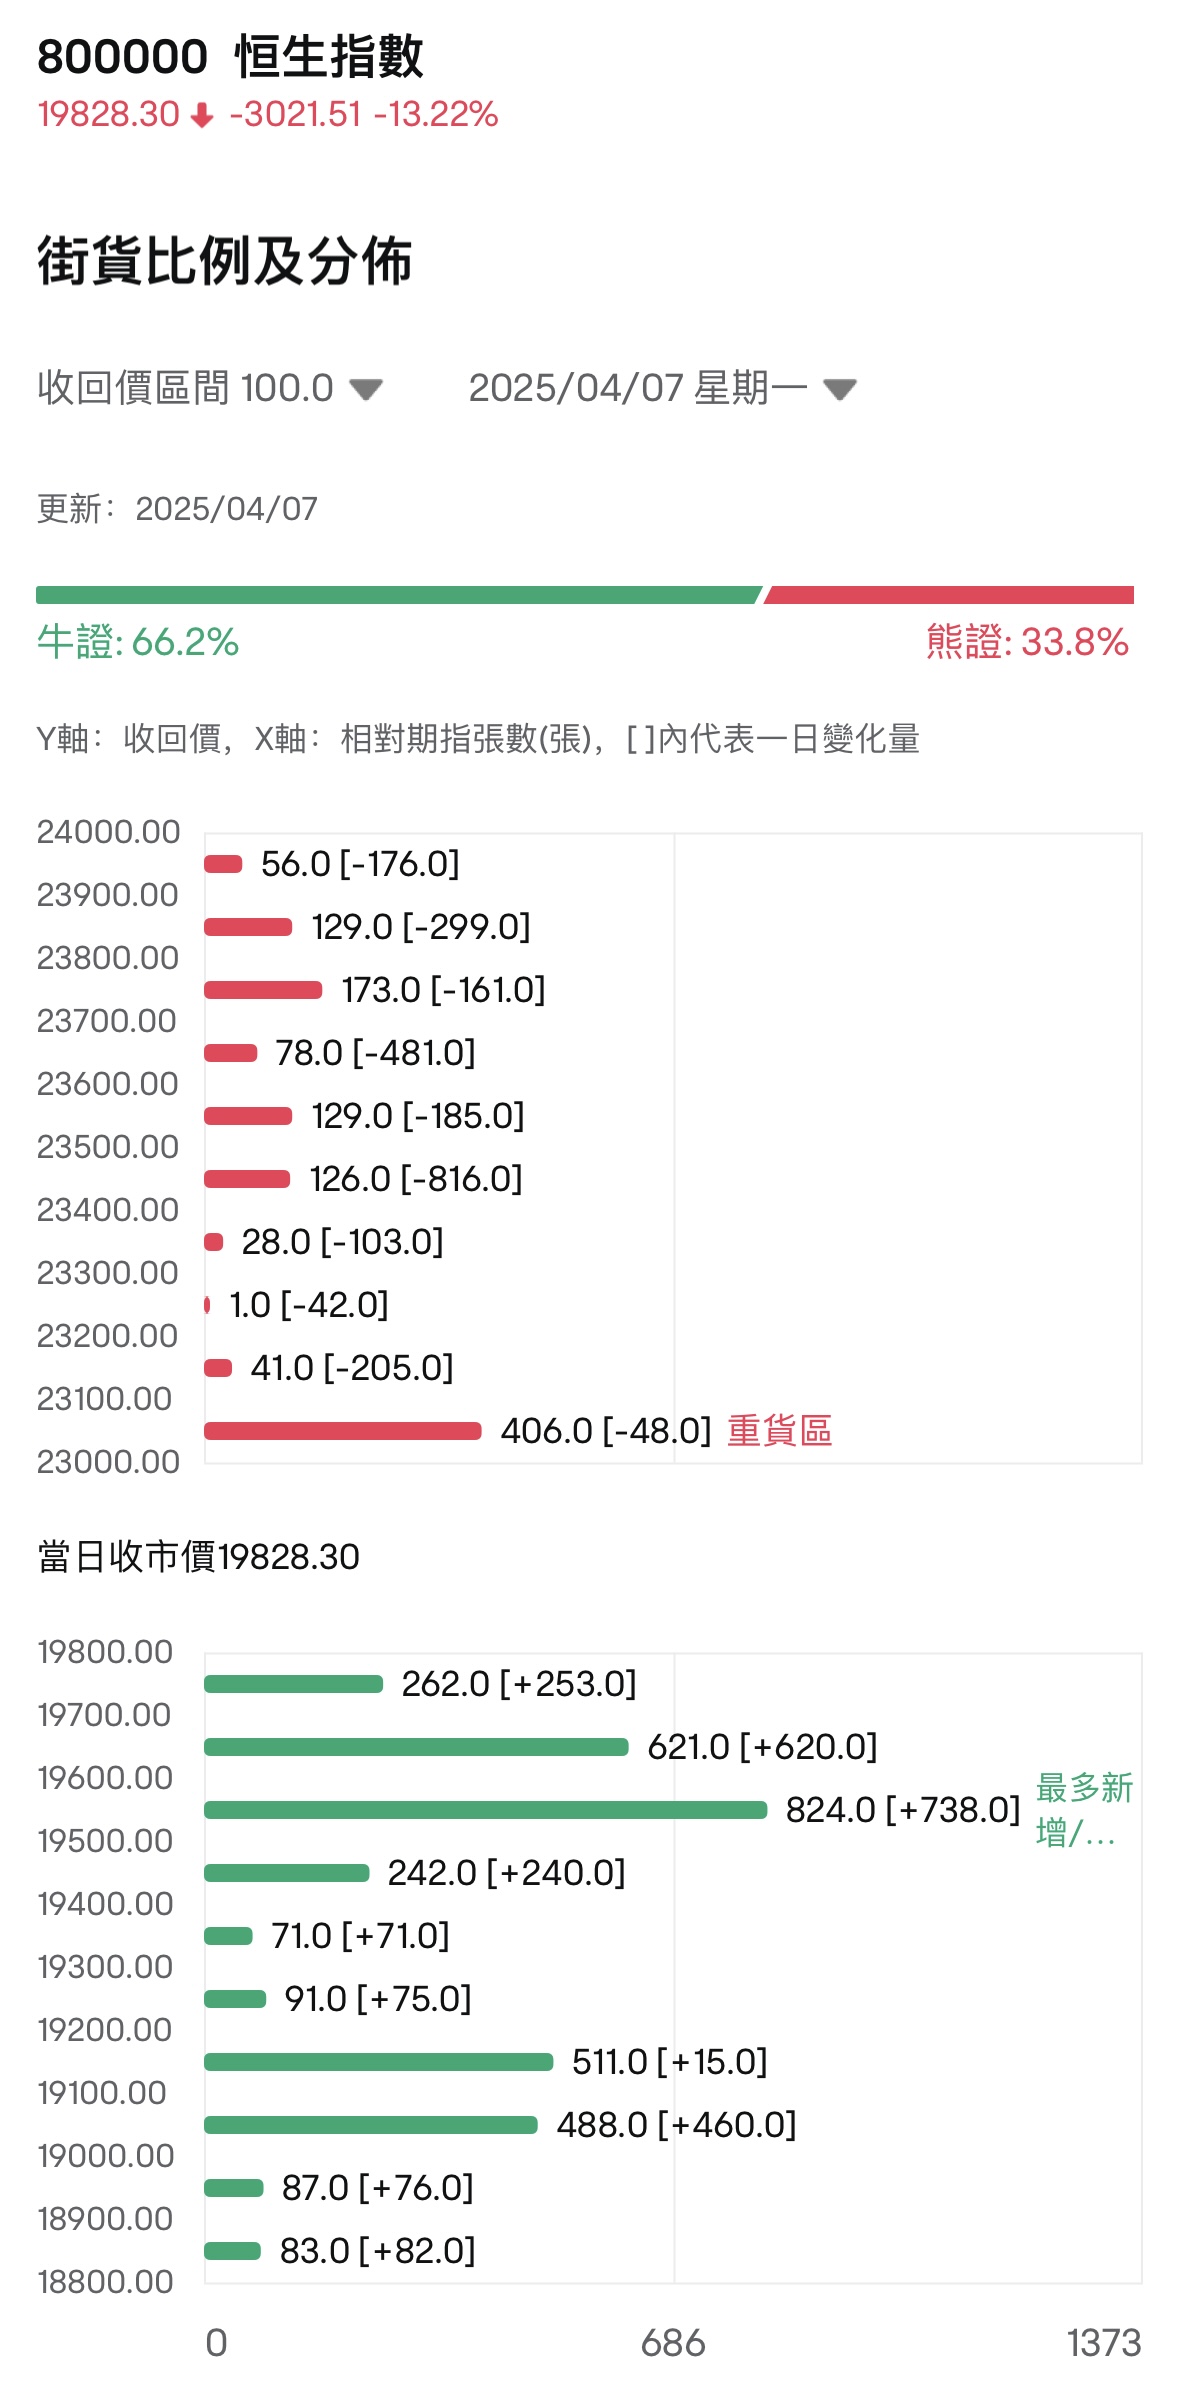Tap the 牛證: 66.2% label
Image resolution: width=1179 pixels, height=2400 pixels.
pos(138,642)
